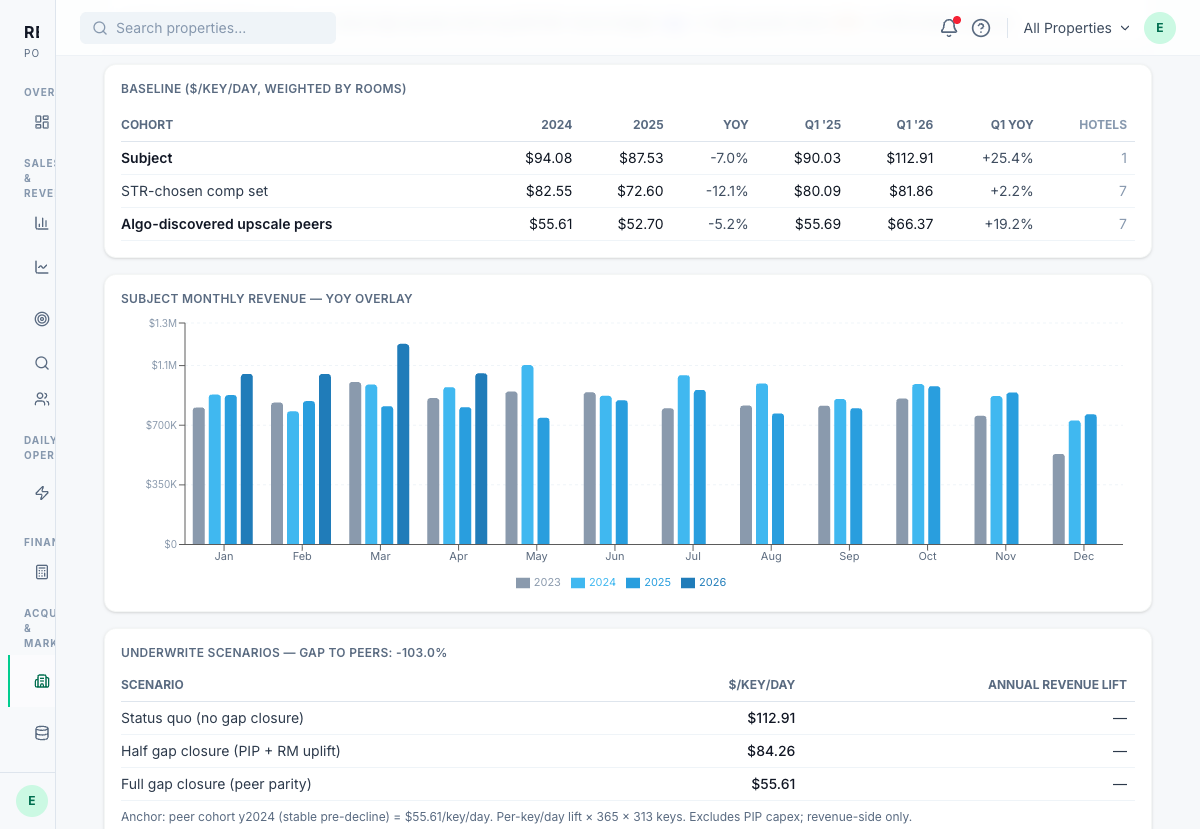The width and height of the screenshot is (1200, 829).
Task: Open the user avatar E in header
Action: pyautogui.click(x=1160, y=28)
